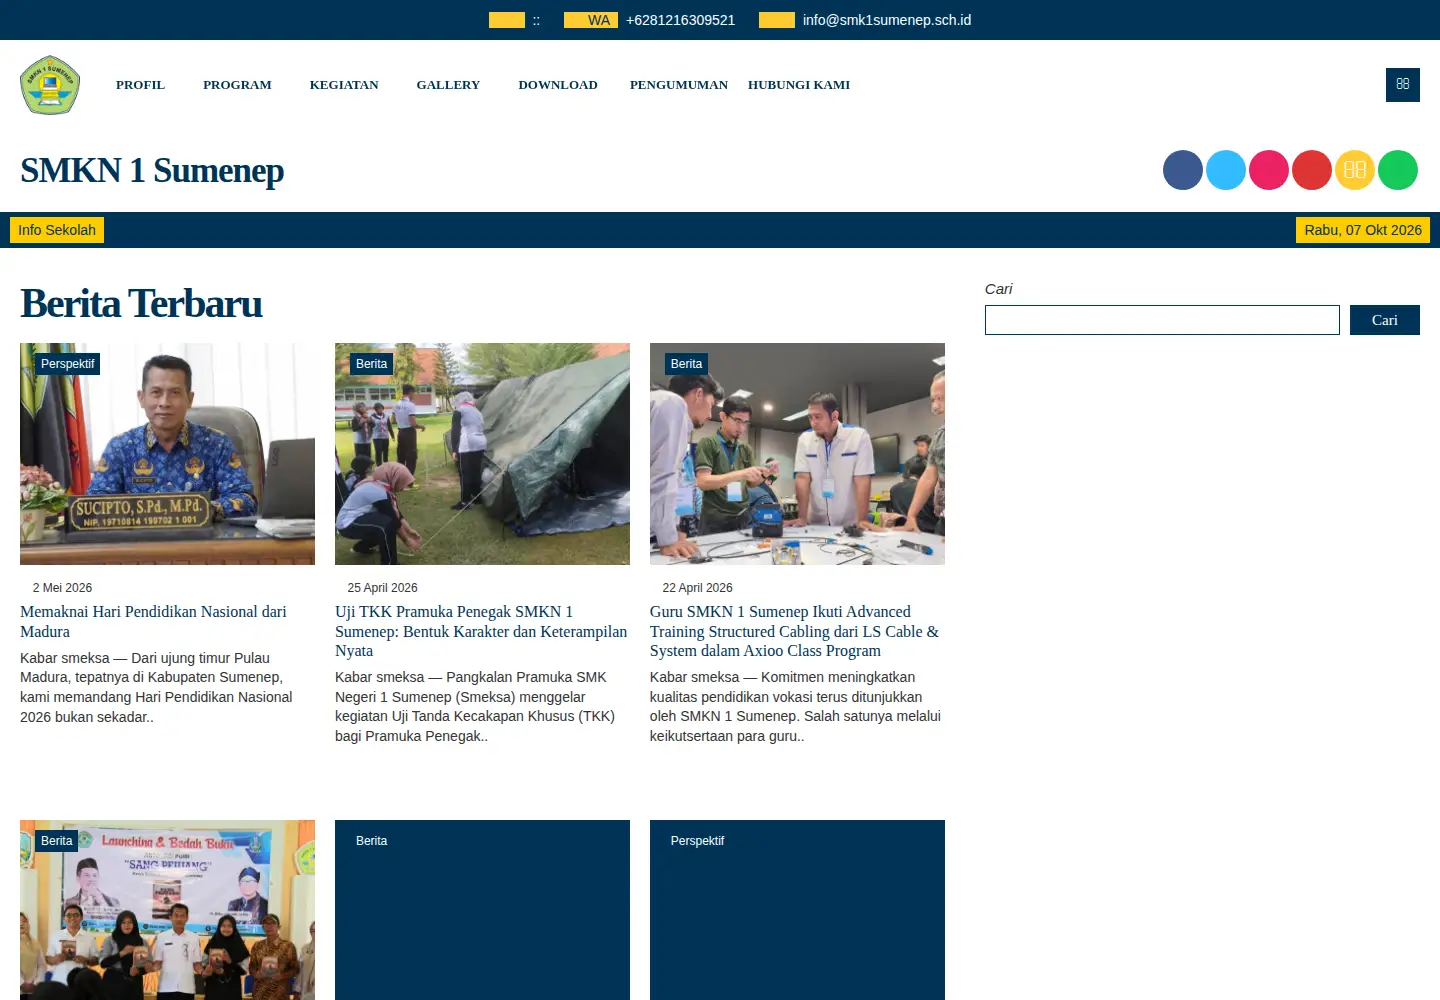Click the date text "25 April 2026"
The image size is (1440, 1000).
click(x=383, y=588)
